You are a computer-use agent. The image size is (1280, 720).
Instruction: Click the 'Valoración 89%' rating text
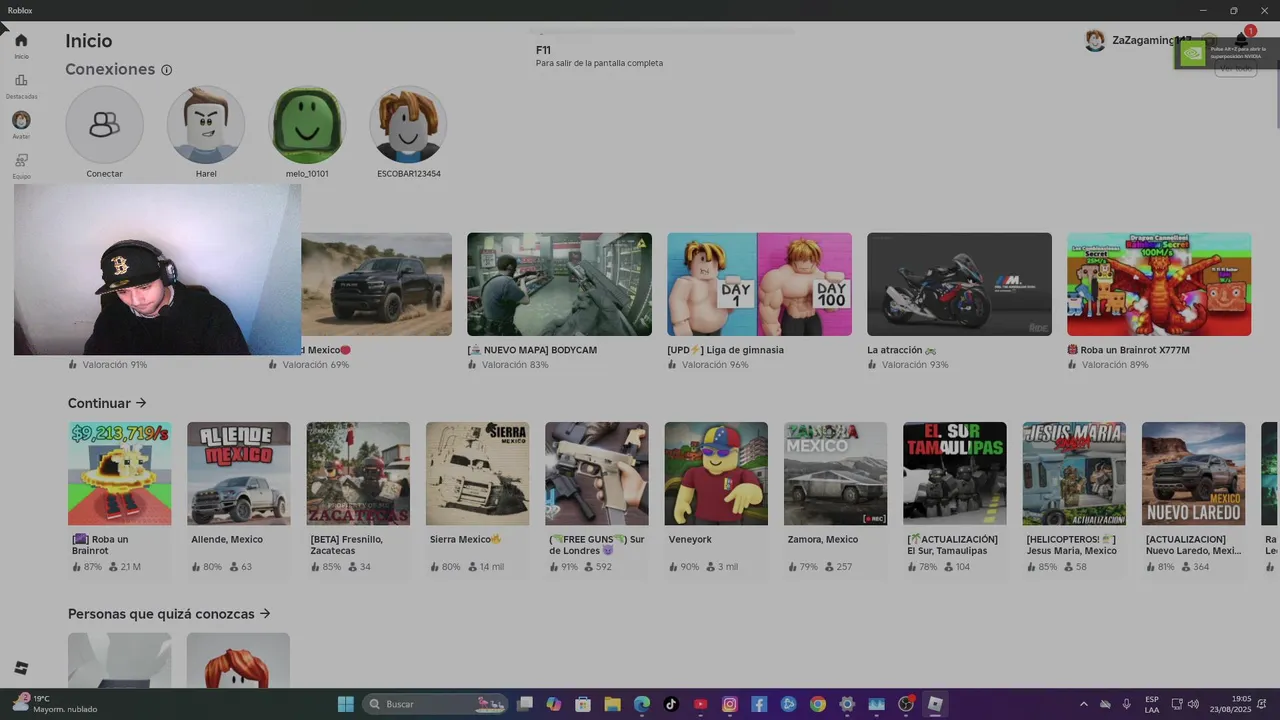1115,365
